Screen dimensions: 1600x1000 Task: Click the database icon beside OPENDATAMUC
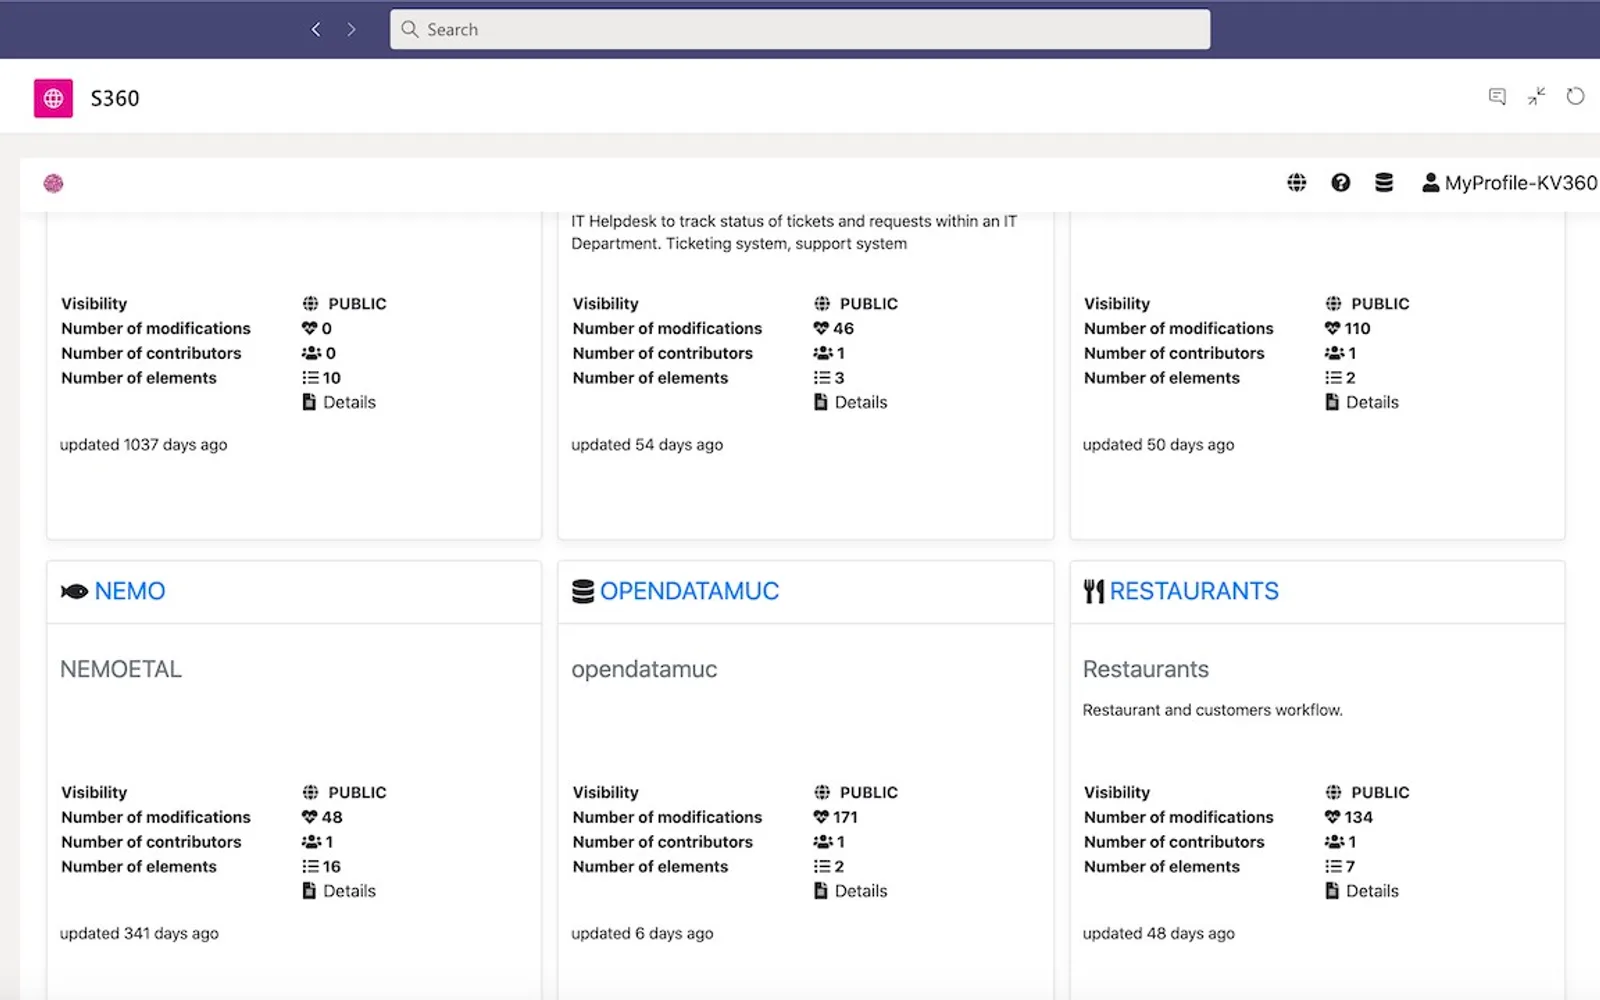pyautogui.click(x=583, y=591)
